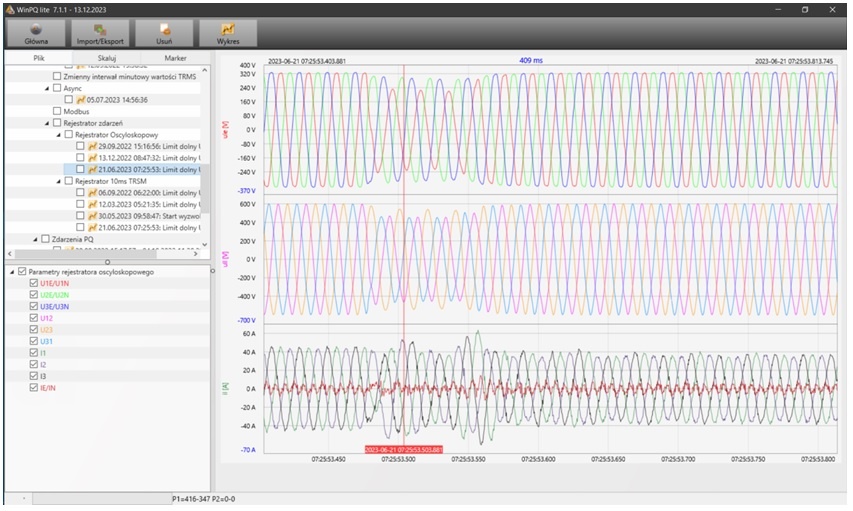Check the Rejestrator zdarzeń checkbox
This screenshot has height=511, width=853.
click(x=57, y=123)
